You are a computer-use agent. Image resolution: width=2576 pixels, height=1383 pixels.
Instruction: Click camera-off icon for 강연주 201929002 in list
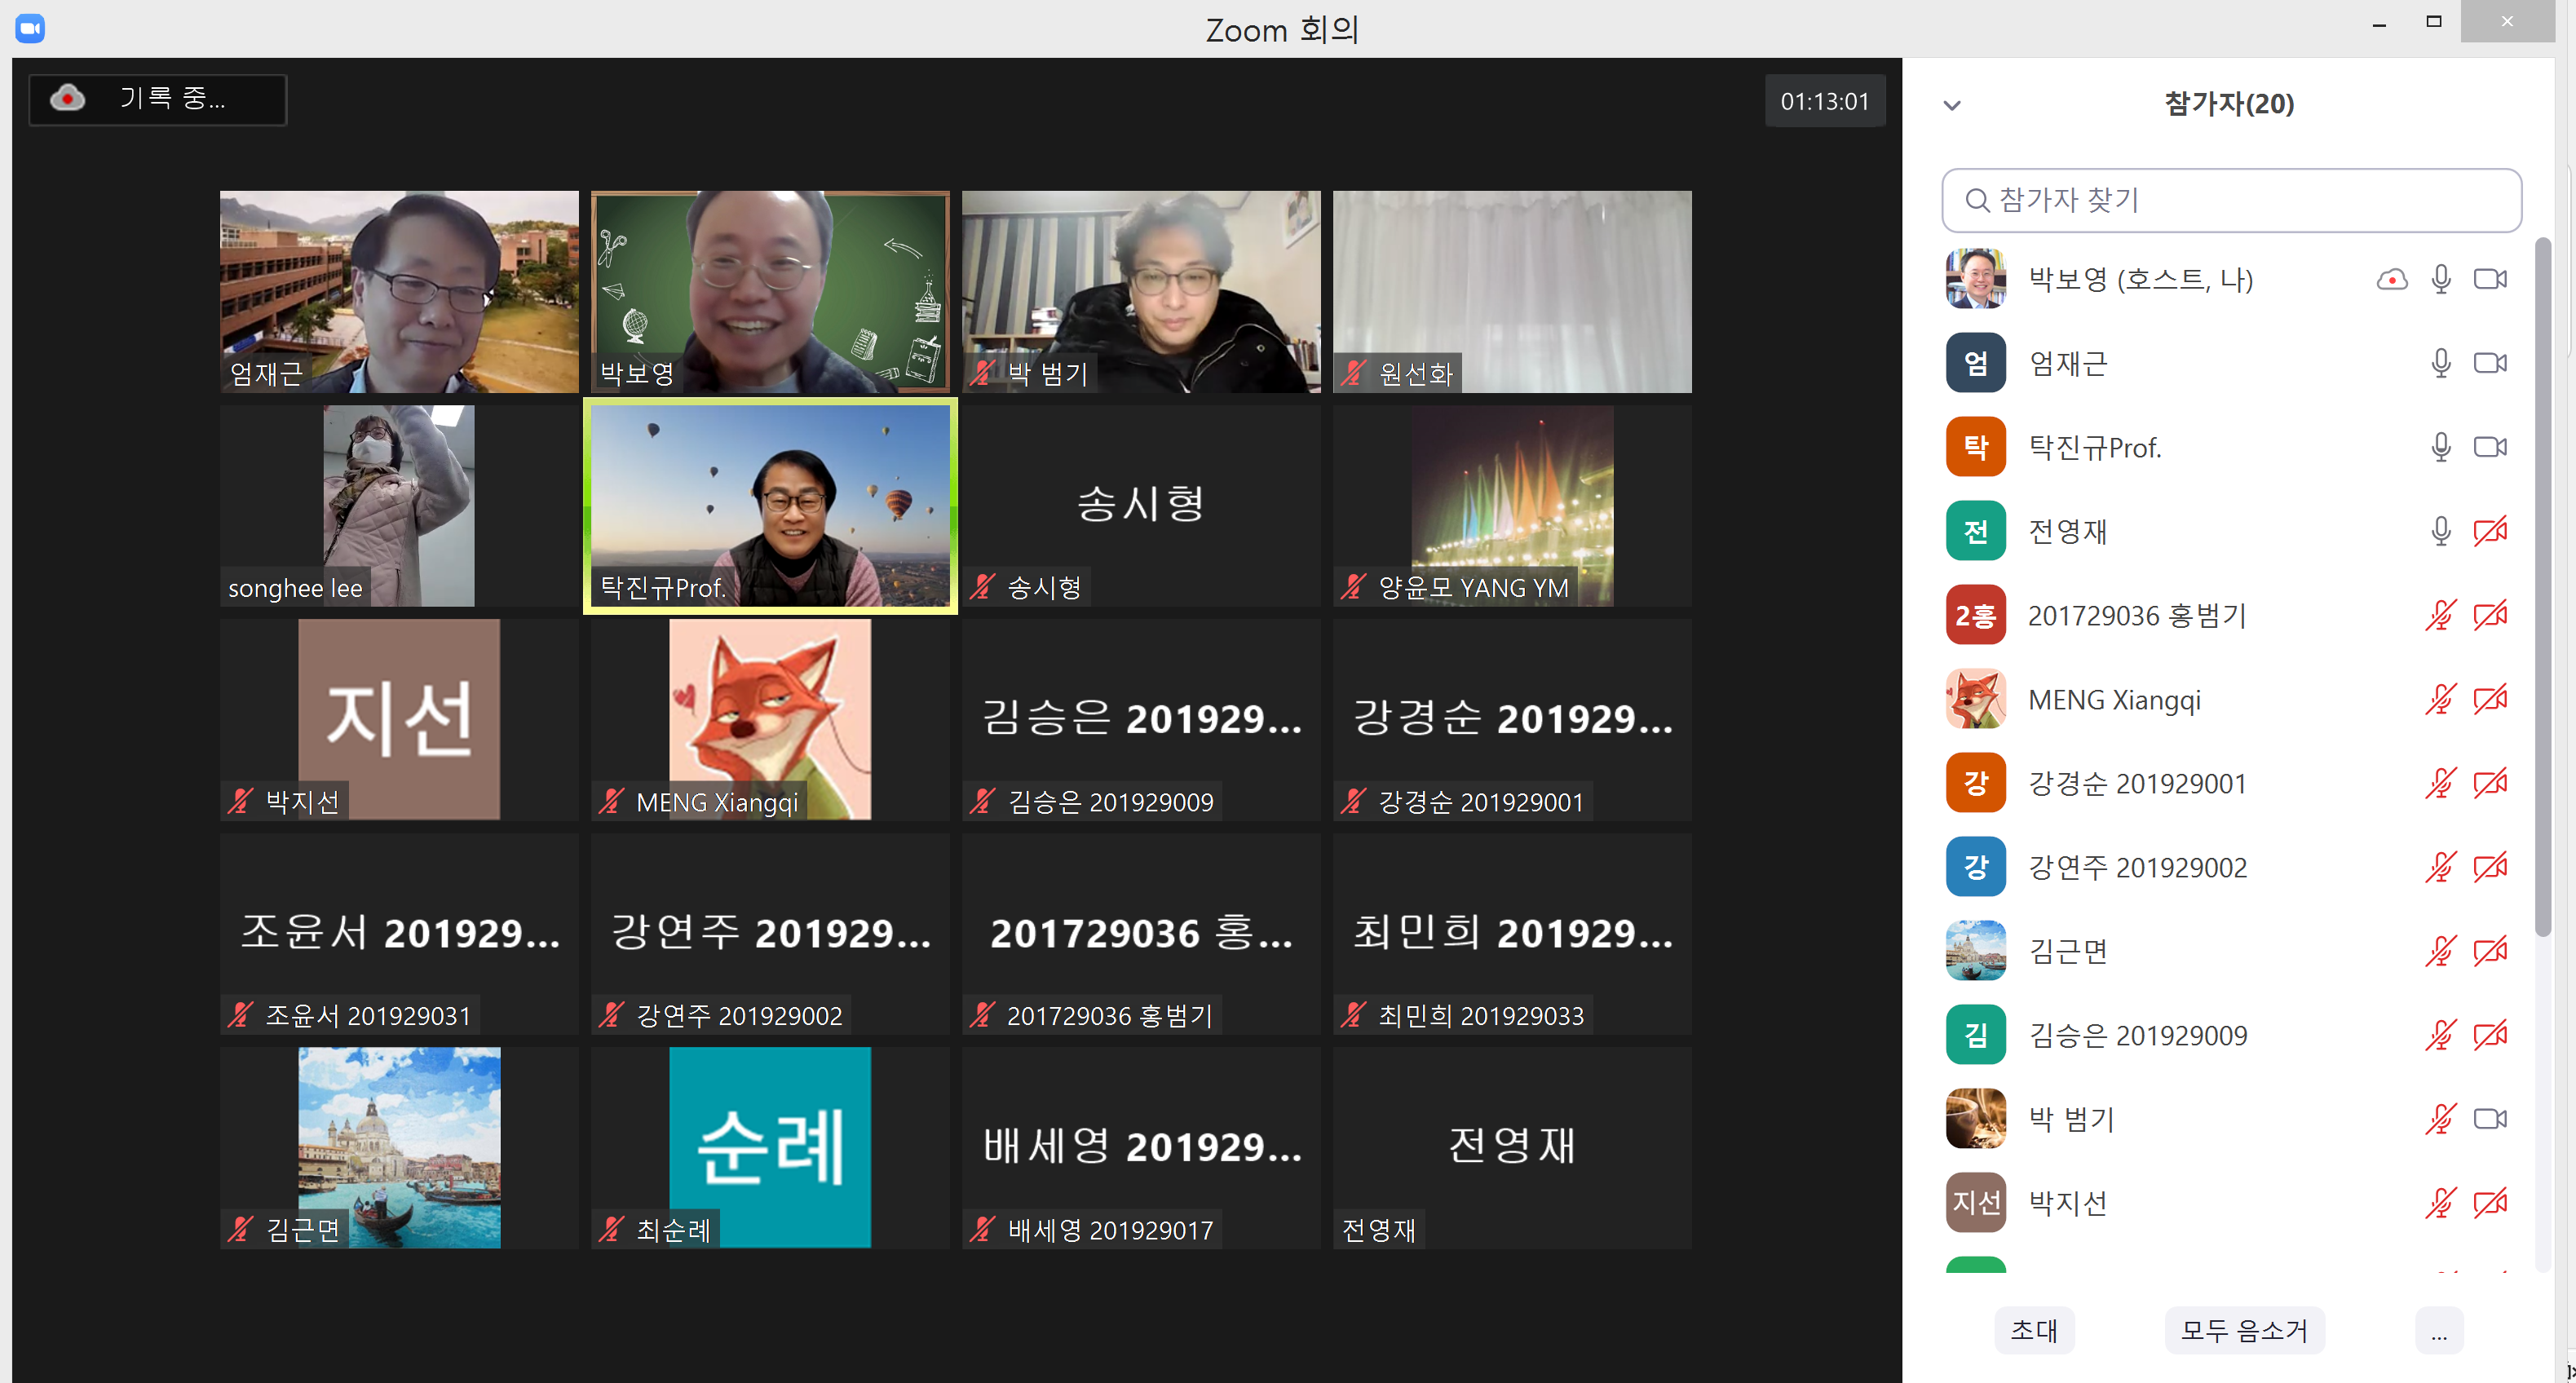2490,867
